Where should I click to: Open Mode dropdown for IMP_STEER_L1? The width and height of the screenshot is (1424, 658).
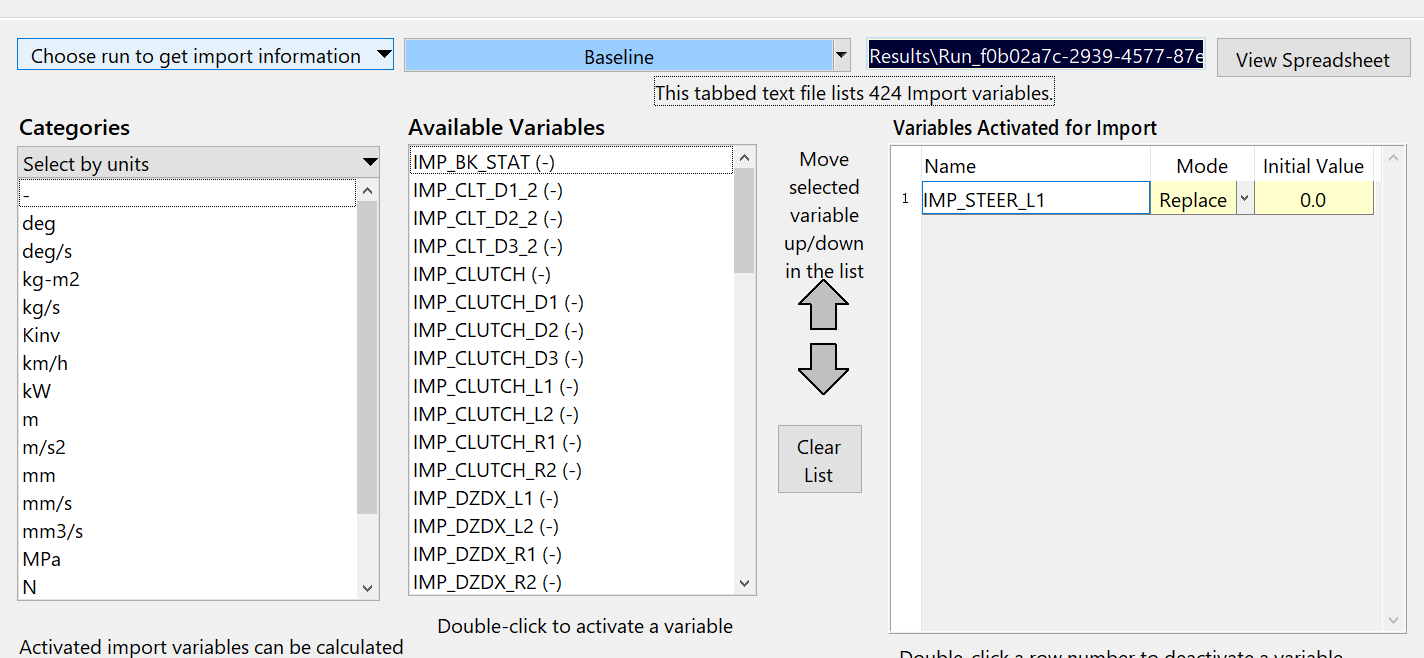(1244, 199)
